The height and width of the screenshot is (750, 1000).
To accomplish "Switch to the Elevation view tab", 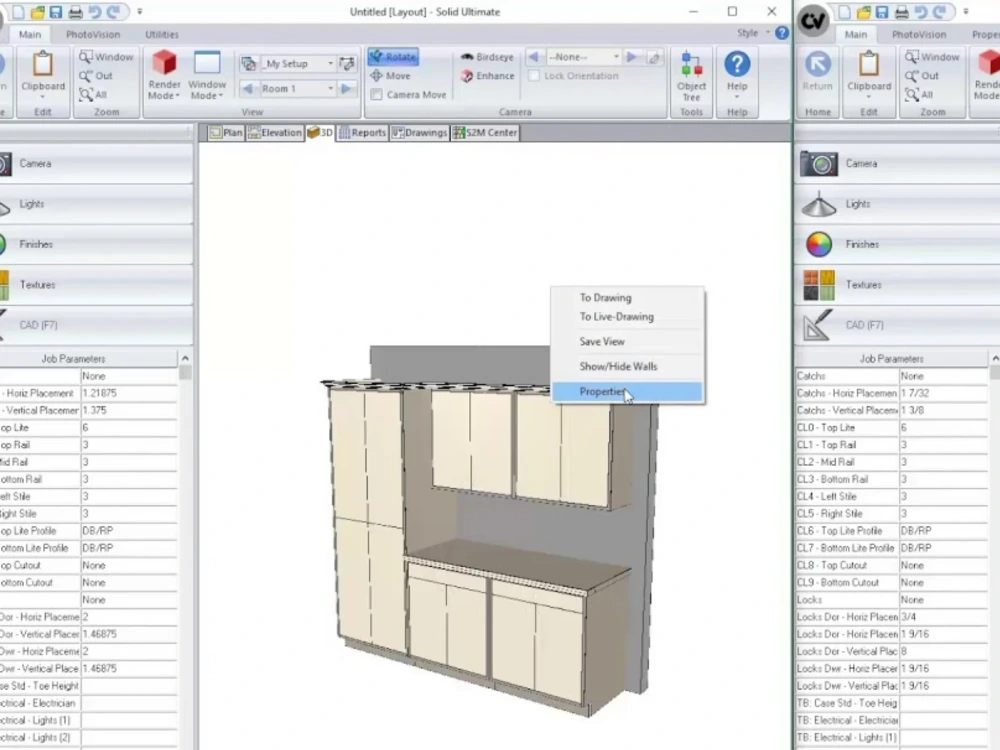I will pos(275,133).
